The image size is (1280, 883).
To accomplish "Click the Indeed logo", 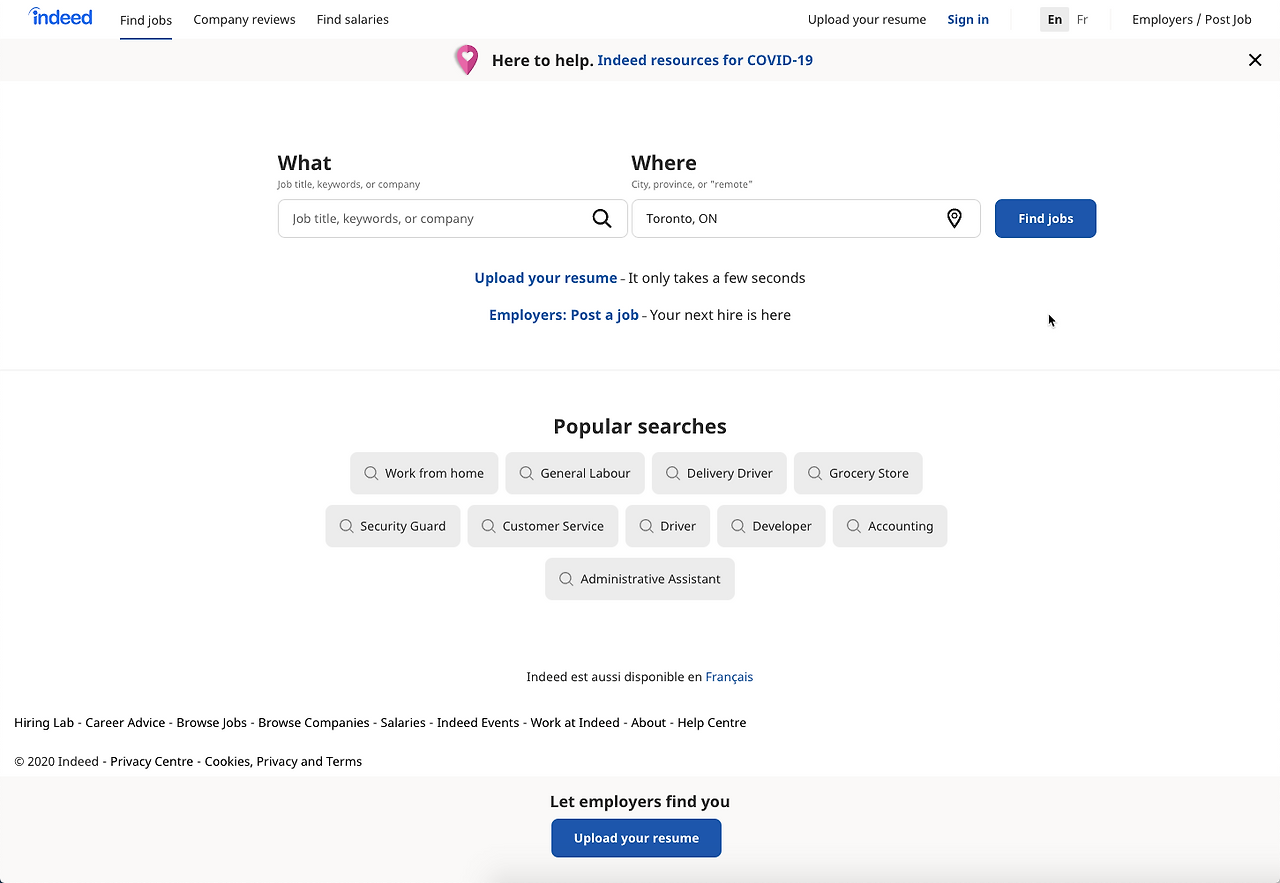I will 61,17.
